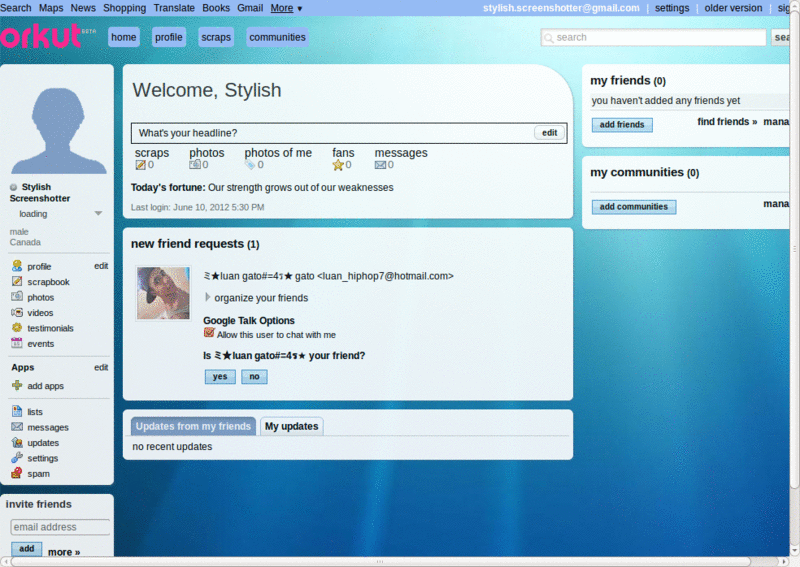Switch to Updates from my friends tab
Screen dimensions: 800x567
click(x=193, y=426)
